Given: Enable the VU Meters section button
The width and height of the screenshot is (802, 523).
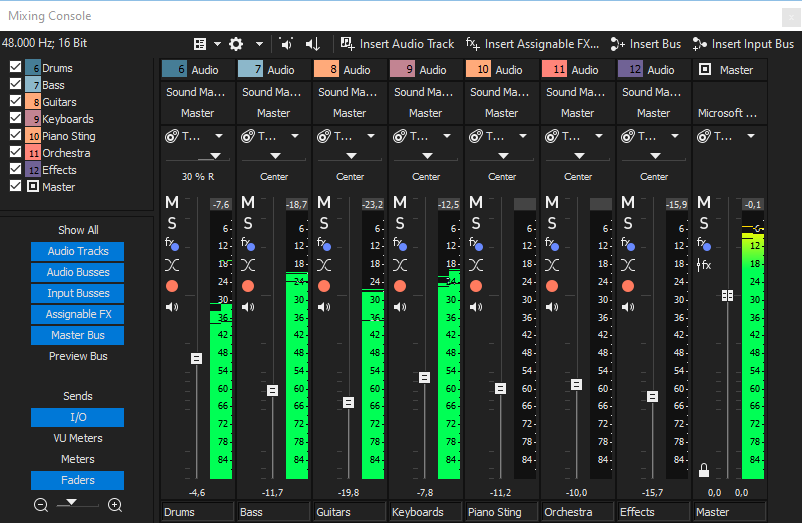Looking at the screenshot, I should (x=78, y=438).
